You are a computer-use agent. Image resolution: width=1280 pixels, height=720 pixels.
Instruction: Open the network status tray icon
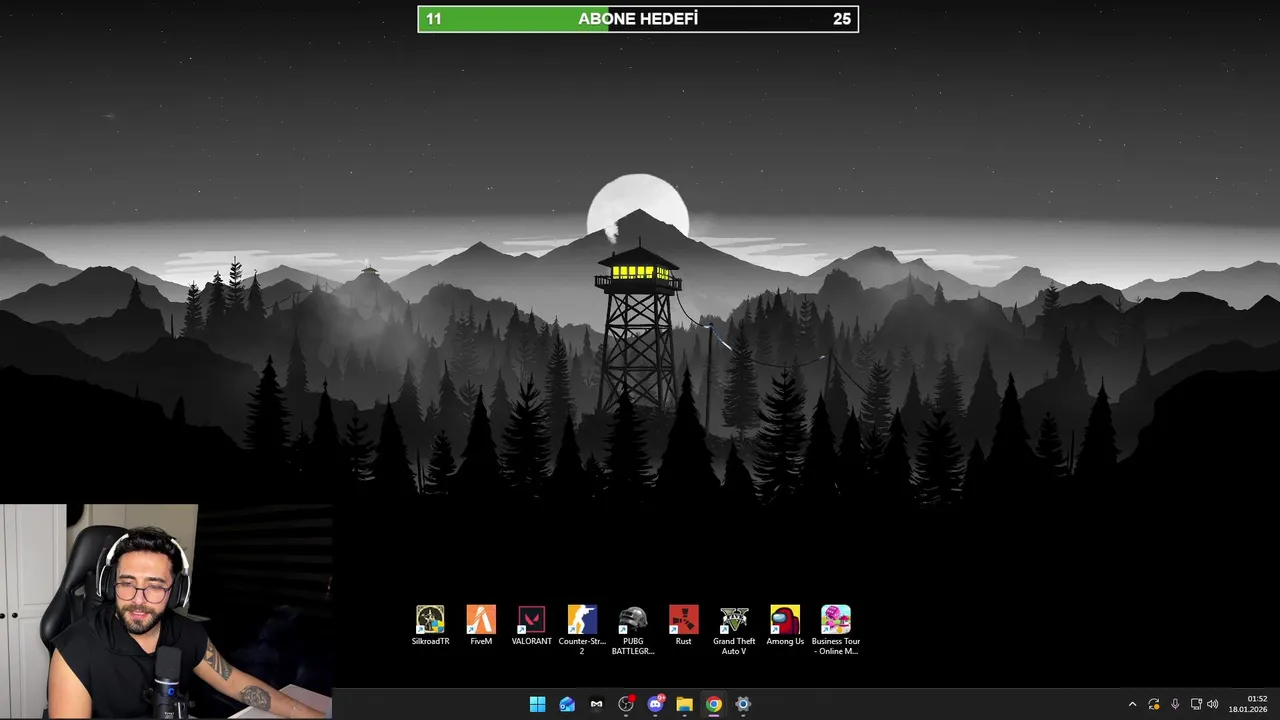[1196, 704]
